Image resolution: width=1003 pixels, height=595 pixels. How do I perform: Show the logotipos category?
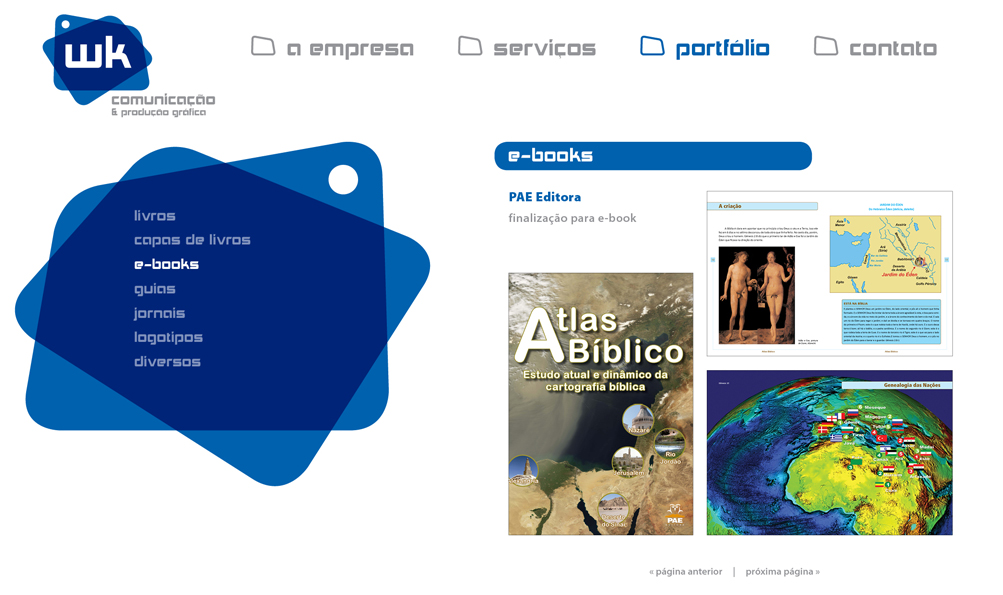coord(168,337)
